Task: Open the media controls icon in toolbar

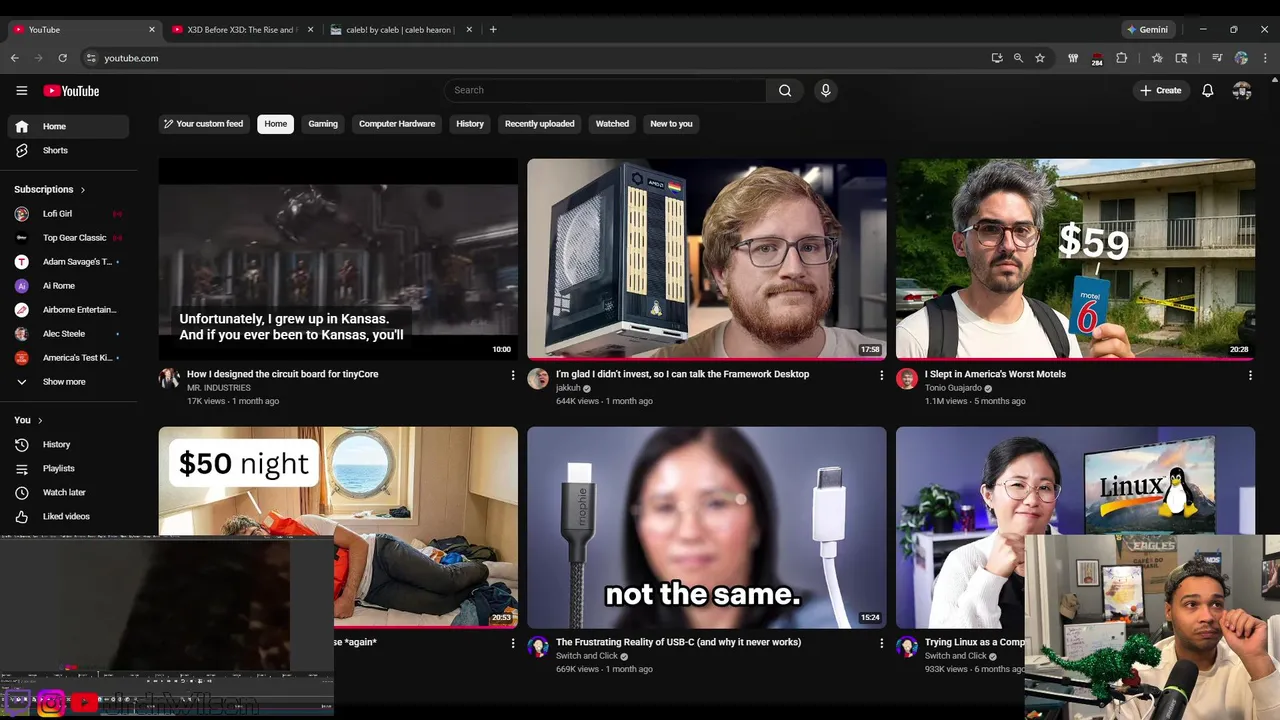Action: [1217, 58]
